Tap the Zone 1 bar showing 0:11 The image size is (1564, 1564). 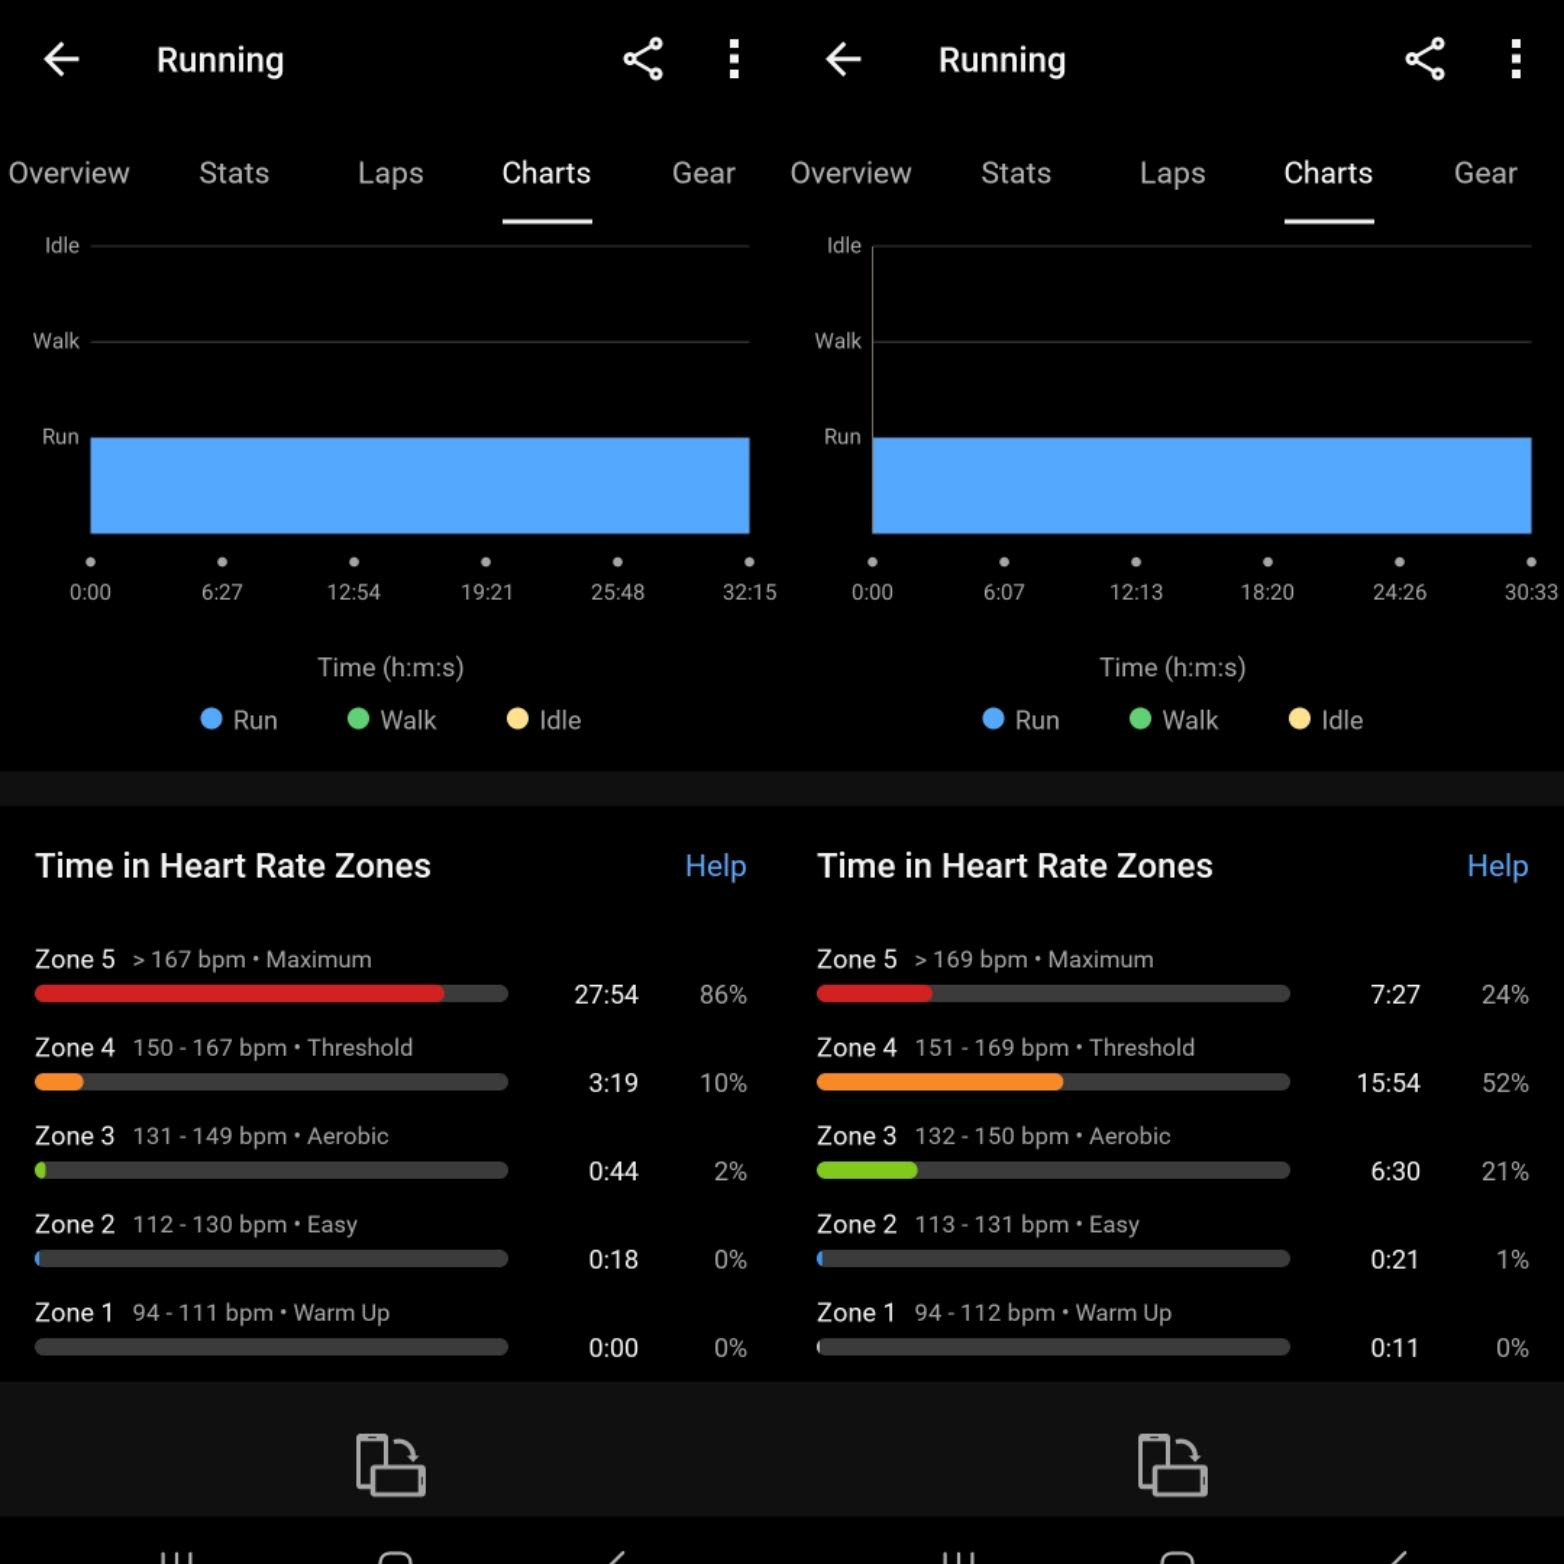pyautogui.click(x=1053, y=1347)
